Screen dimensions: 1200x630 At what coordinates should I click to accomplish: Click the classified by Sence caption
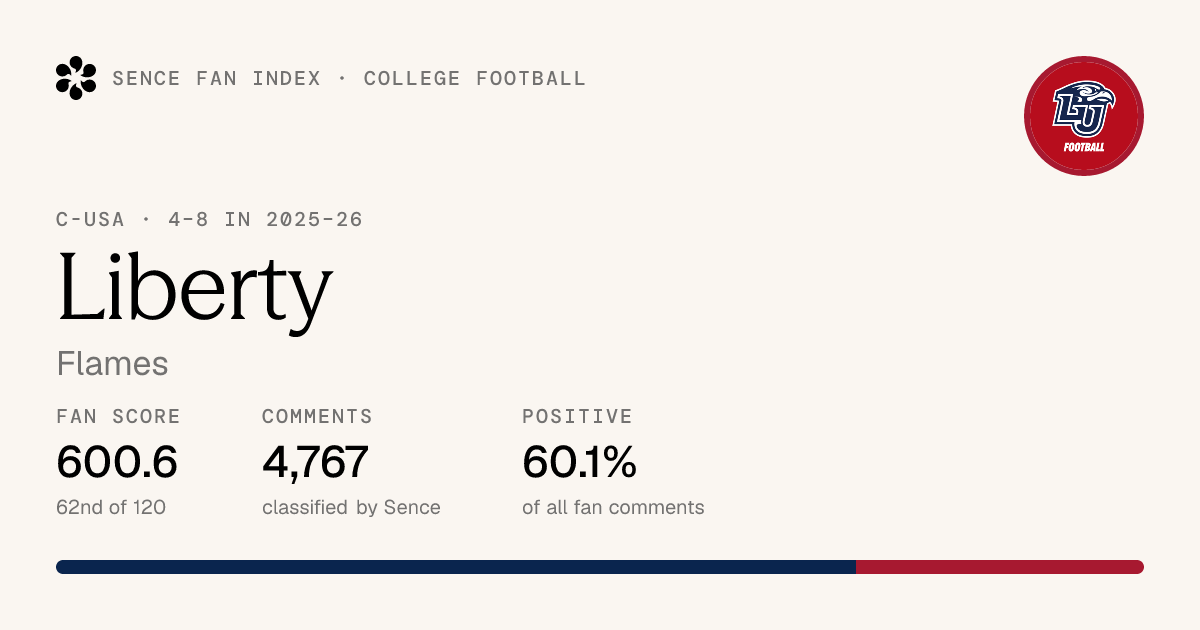351,507
